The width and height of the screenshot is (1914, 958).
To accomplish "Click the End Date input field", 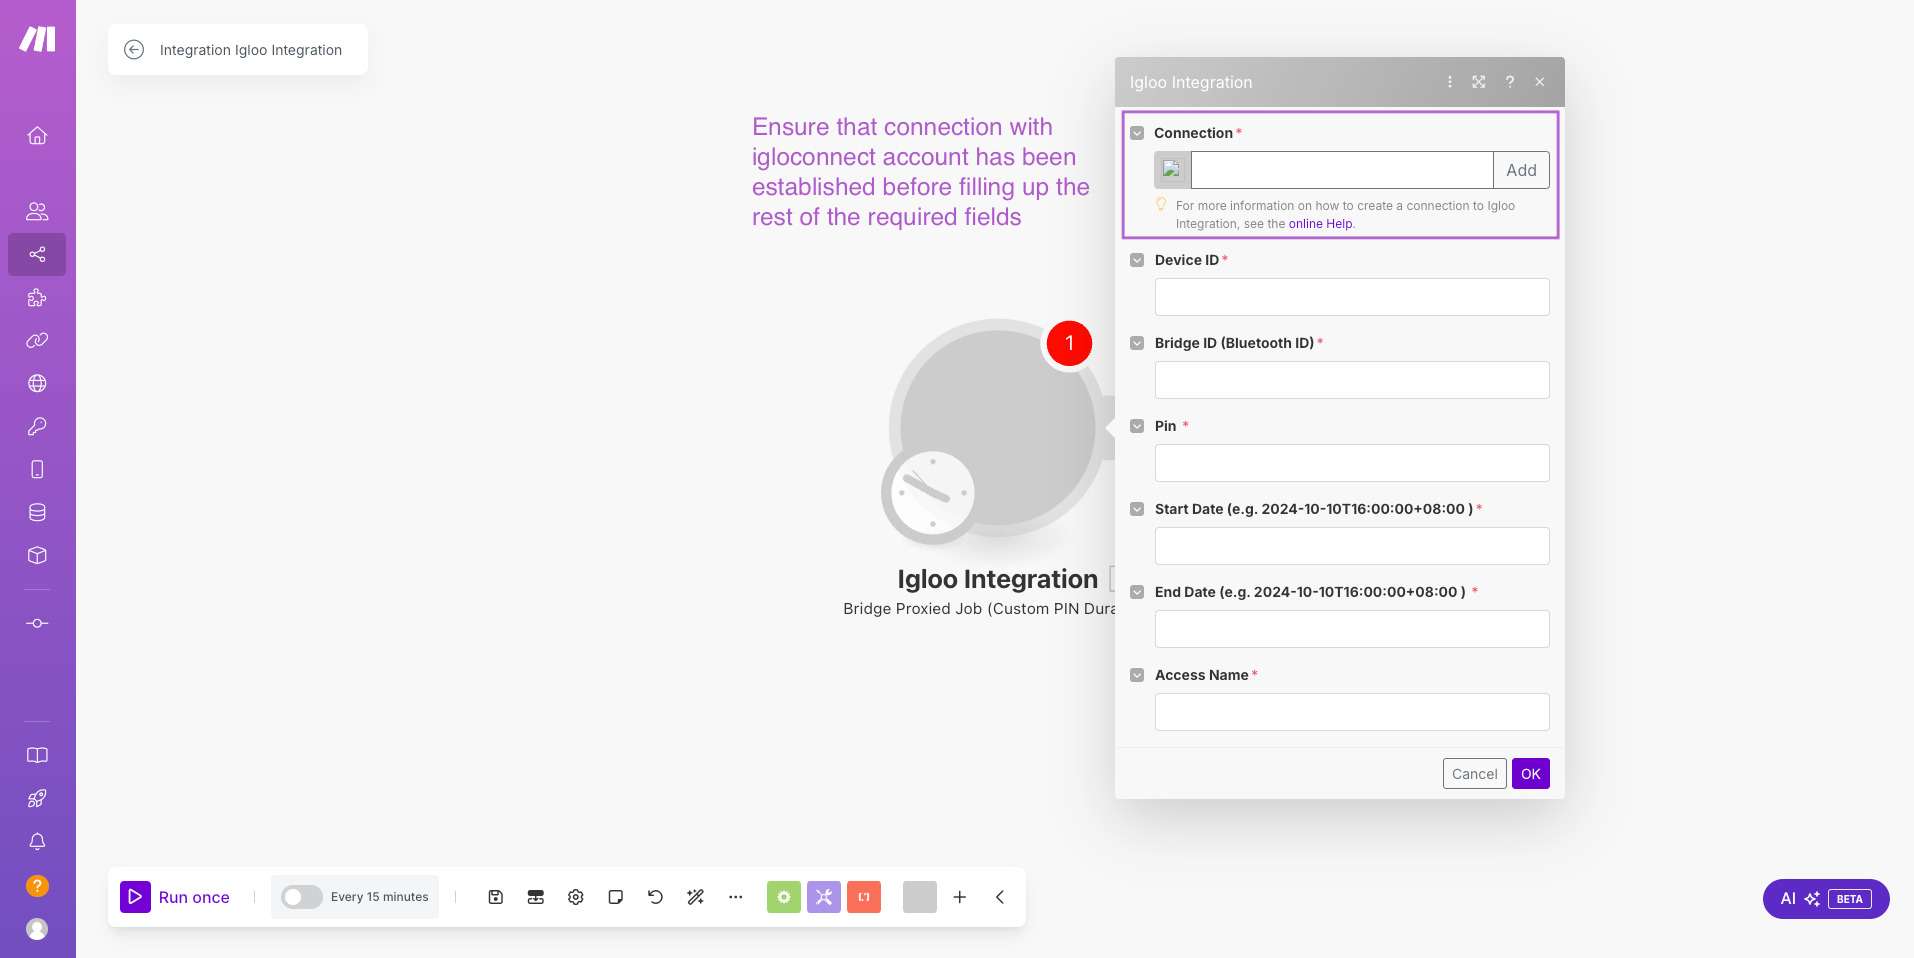I will click(x=1352, y=629).
